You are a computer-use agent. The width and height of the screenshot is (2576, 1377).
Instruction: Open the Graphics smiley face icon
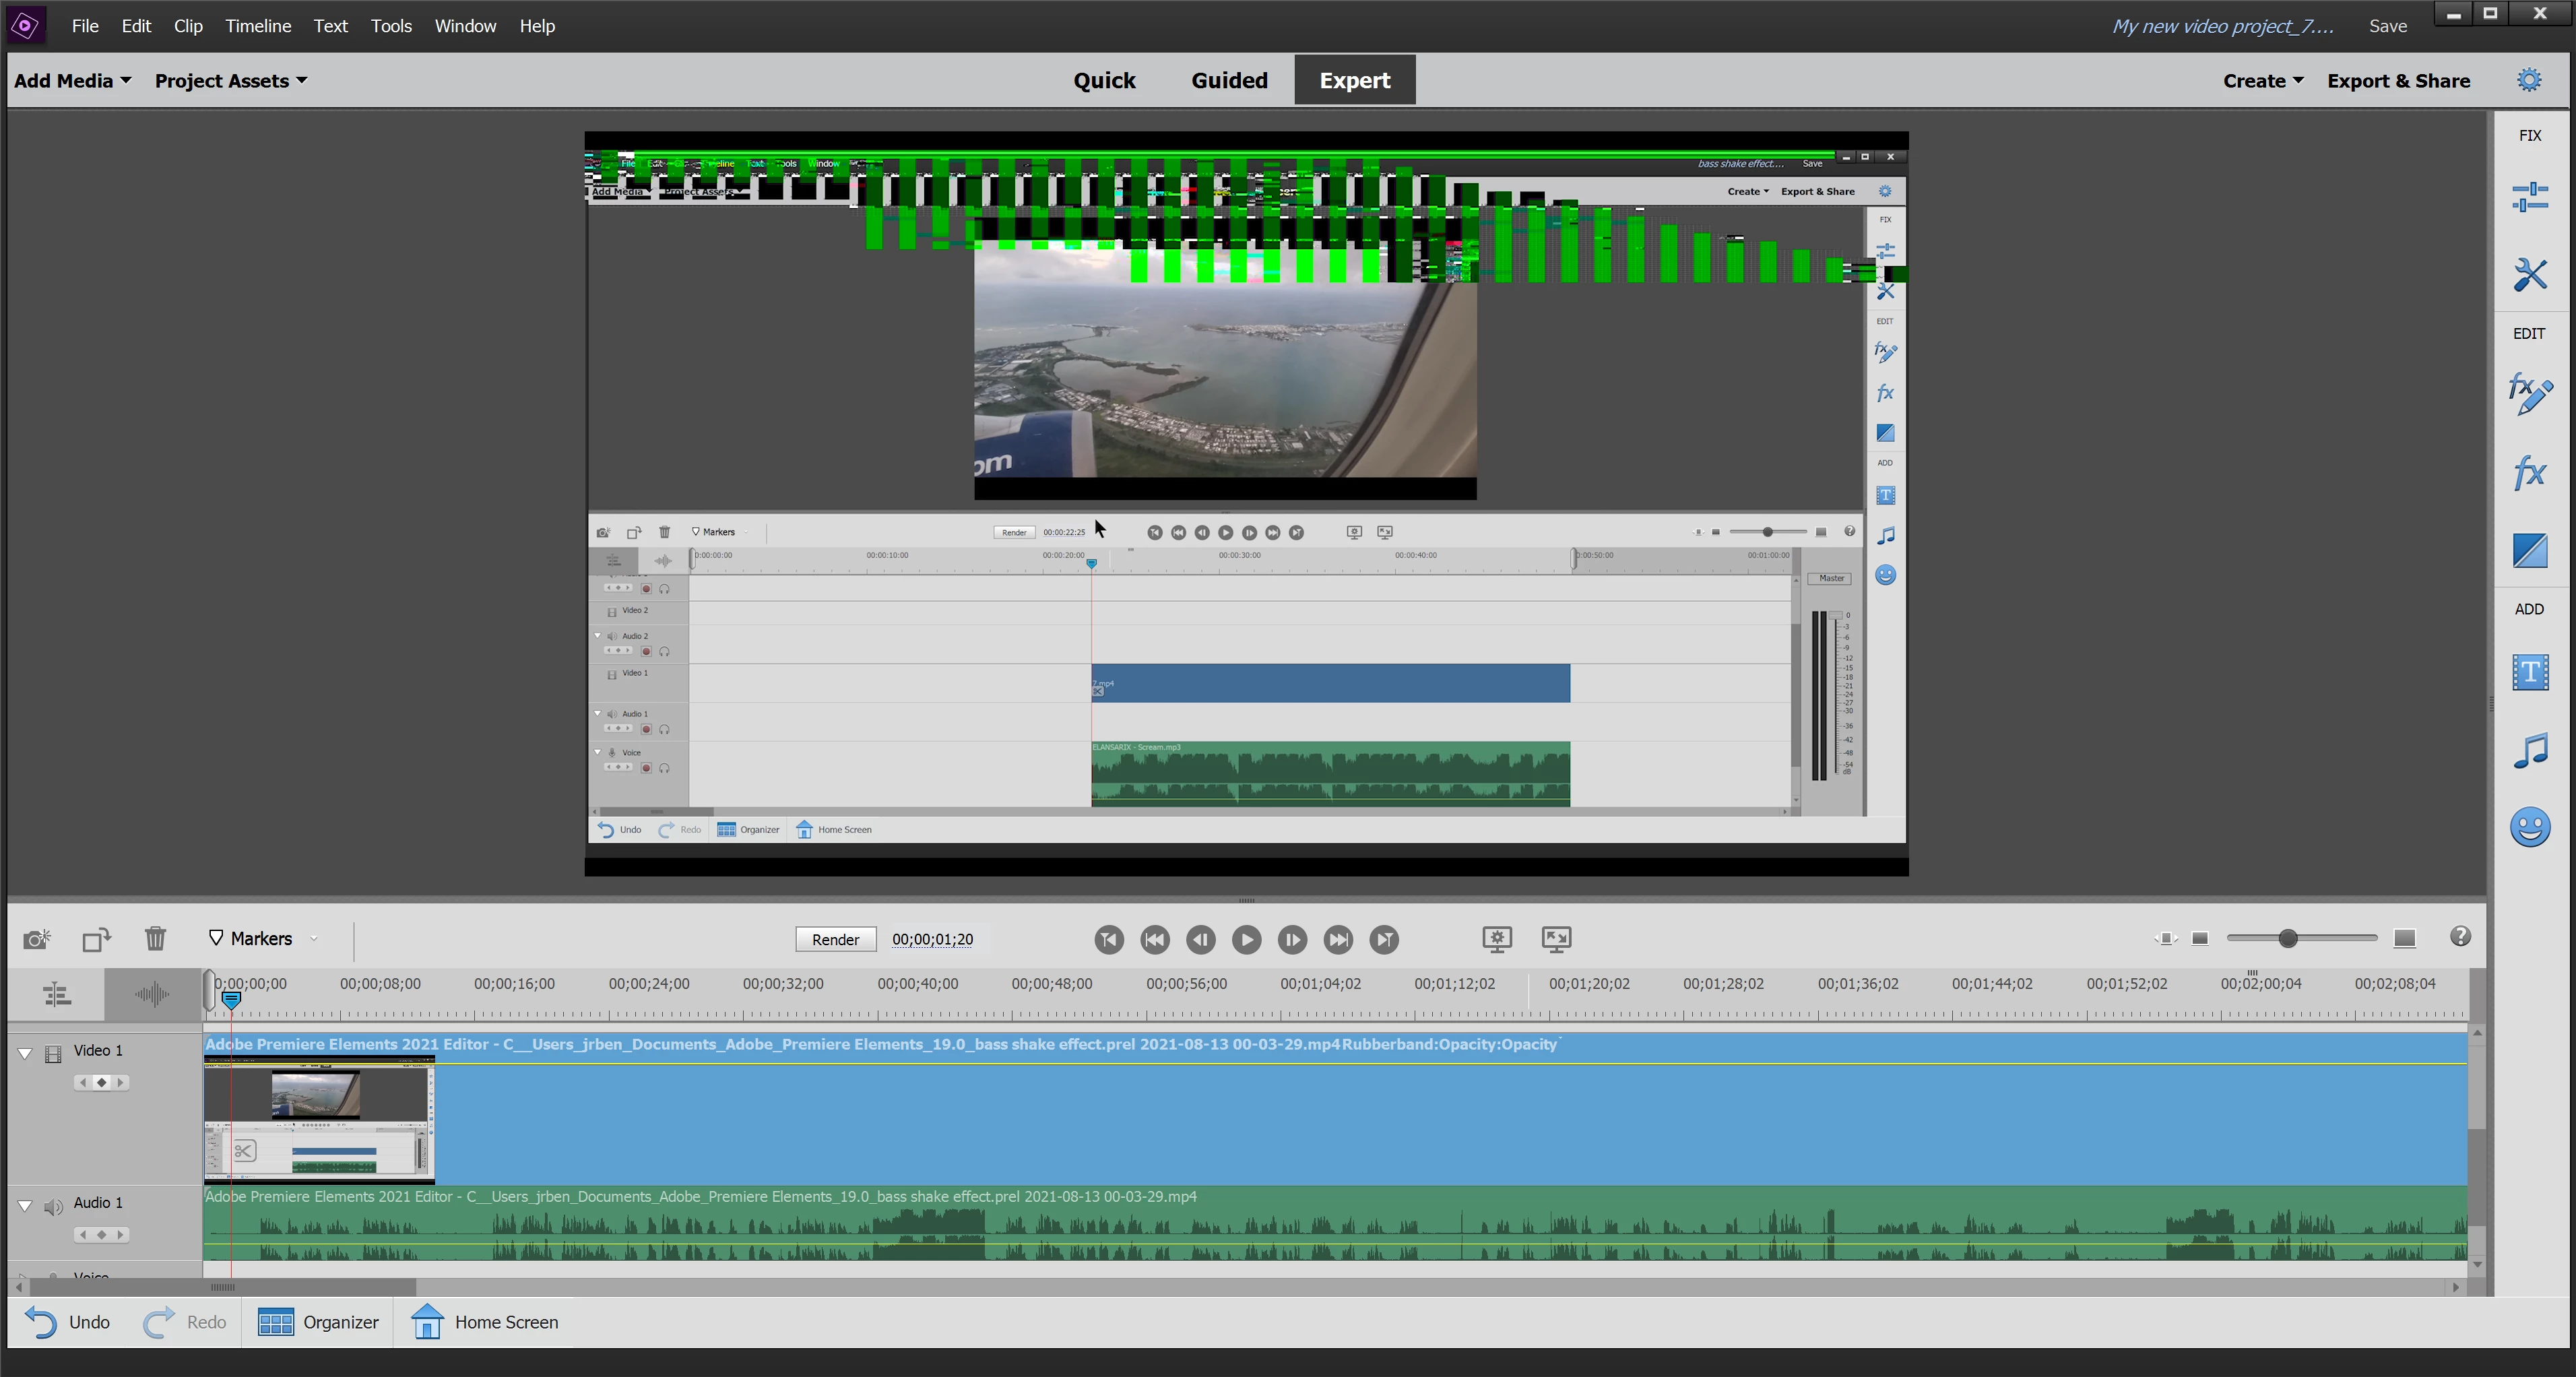pos(2529,827)
